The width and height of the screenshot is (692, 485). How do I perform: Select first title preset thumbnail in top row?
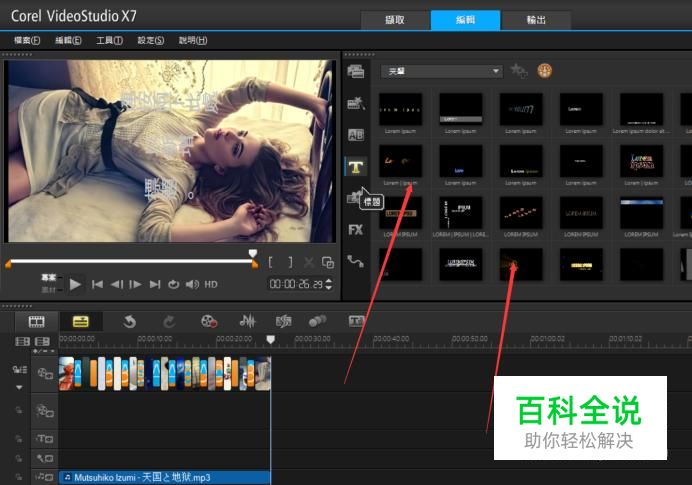(x=400, y=109)
